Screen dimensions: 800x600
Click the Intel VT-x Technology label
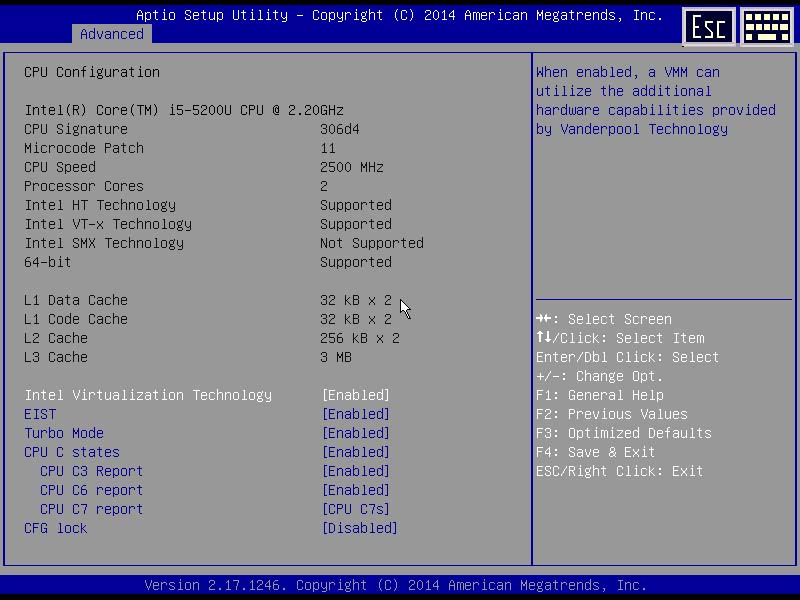[x=108, y=224]
